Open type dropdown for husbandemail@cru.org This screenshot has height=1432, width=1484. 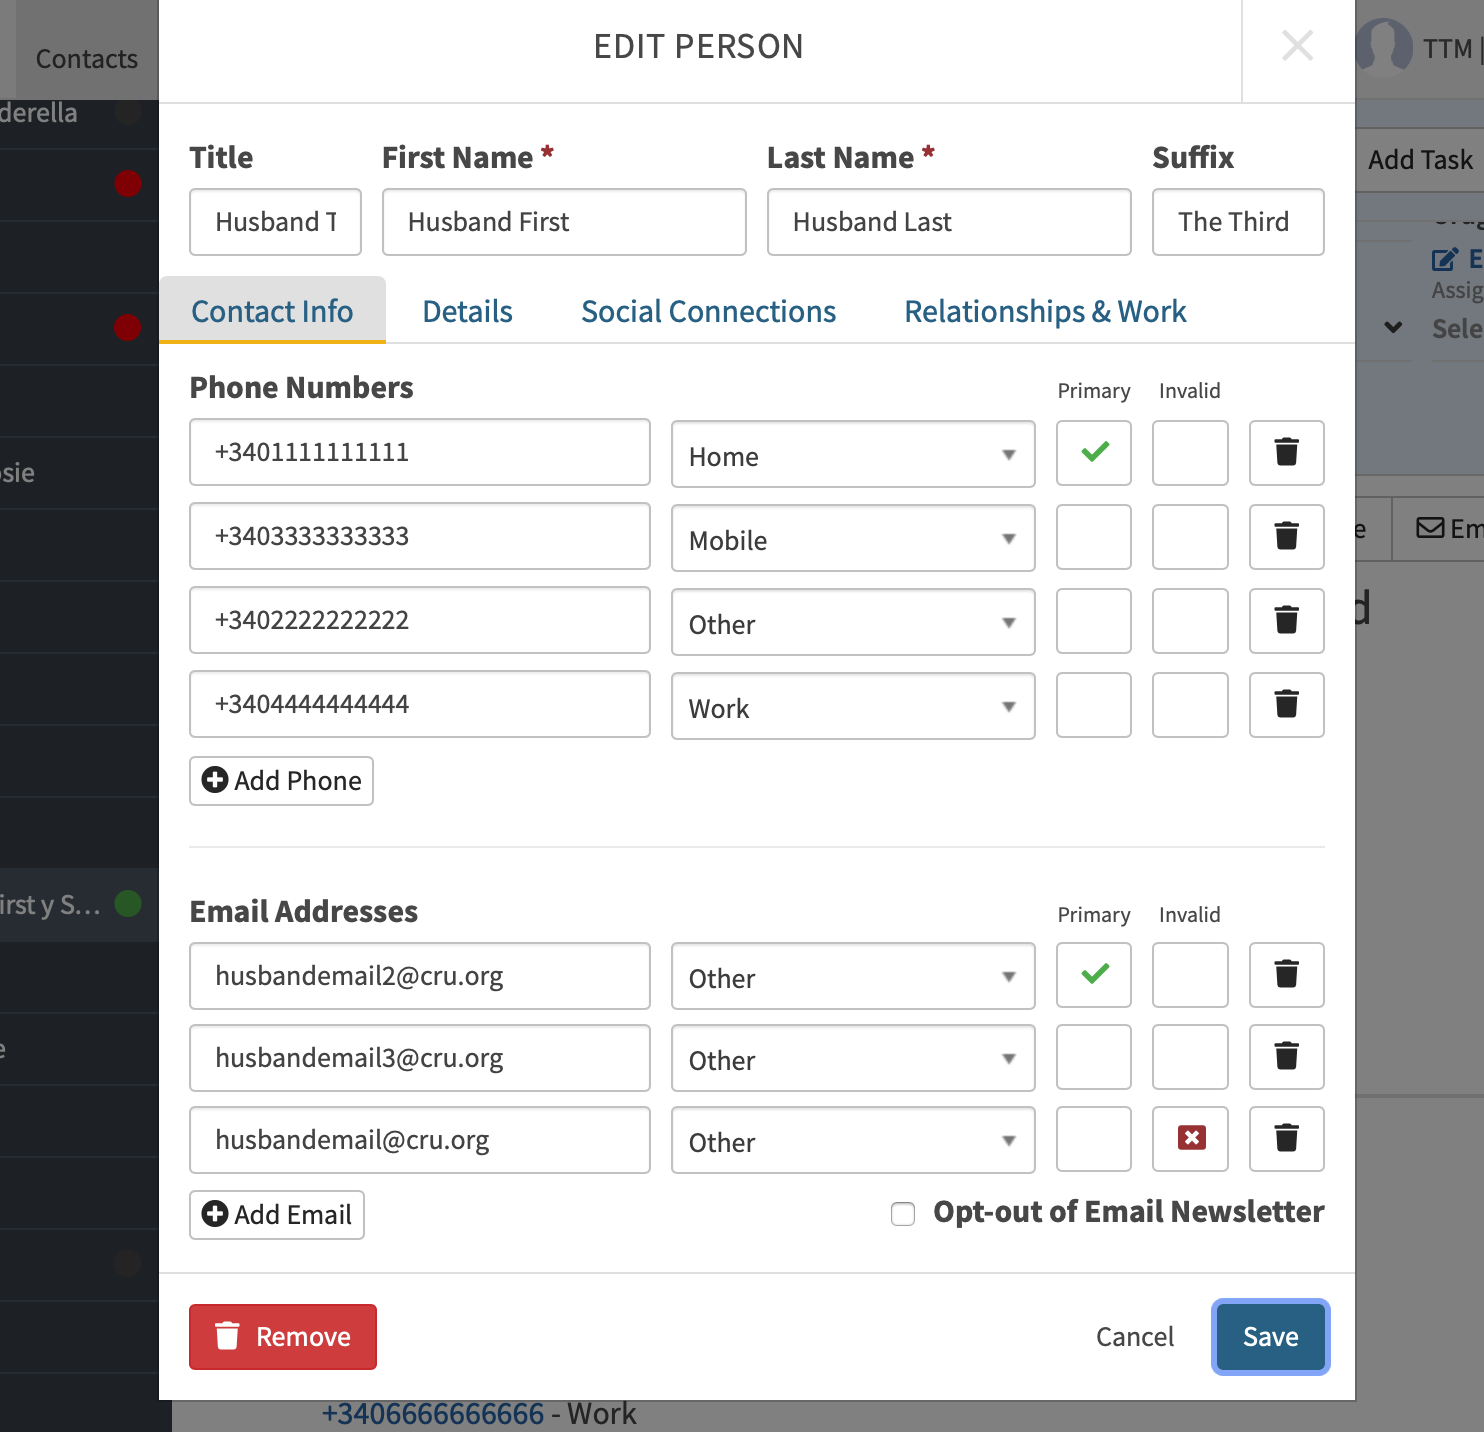(x=853, y=1140)
